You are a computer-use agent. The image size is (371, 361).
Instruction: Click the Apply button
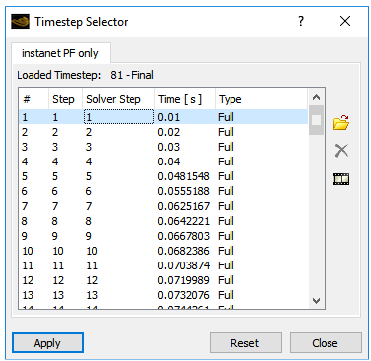coord(47,342)
